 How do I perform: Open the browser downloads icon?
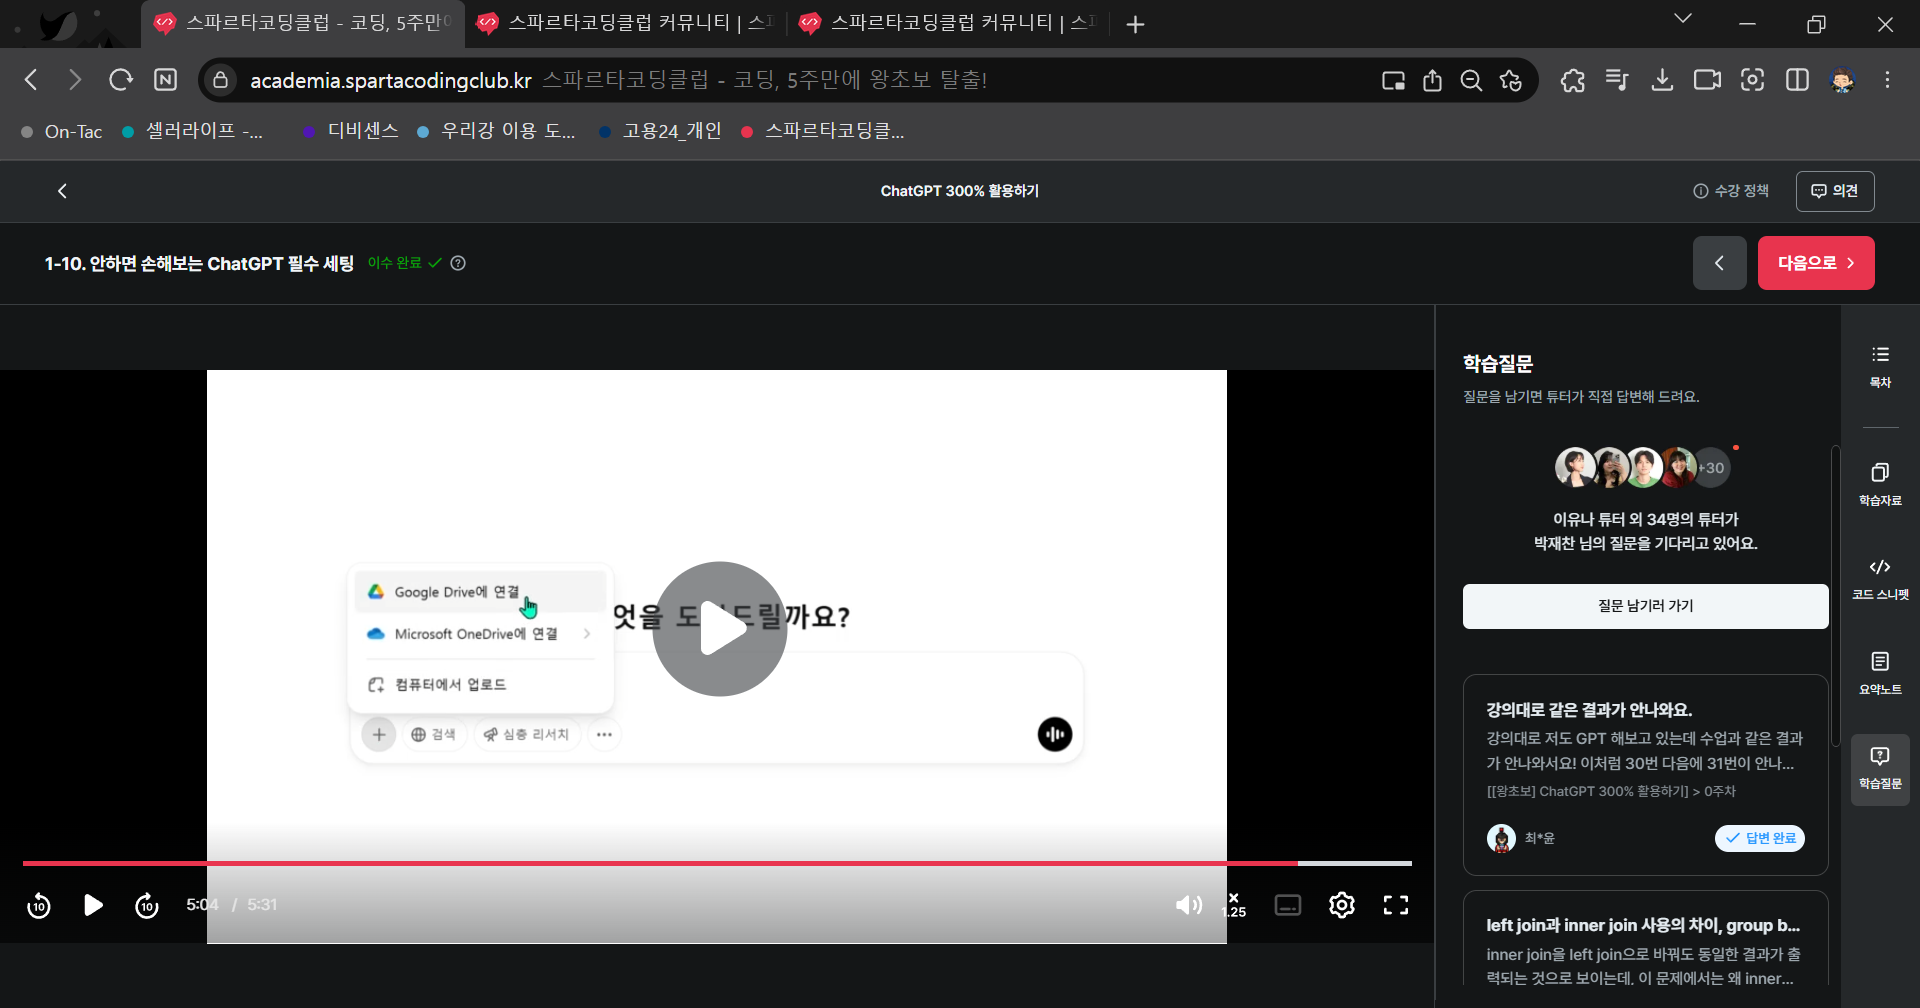coord(1662,80)
